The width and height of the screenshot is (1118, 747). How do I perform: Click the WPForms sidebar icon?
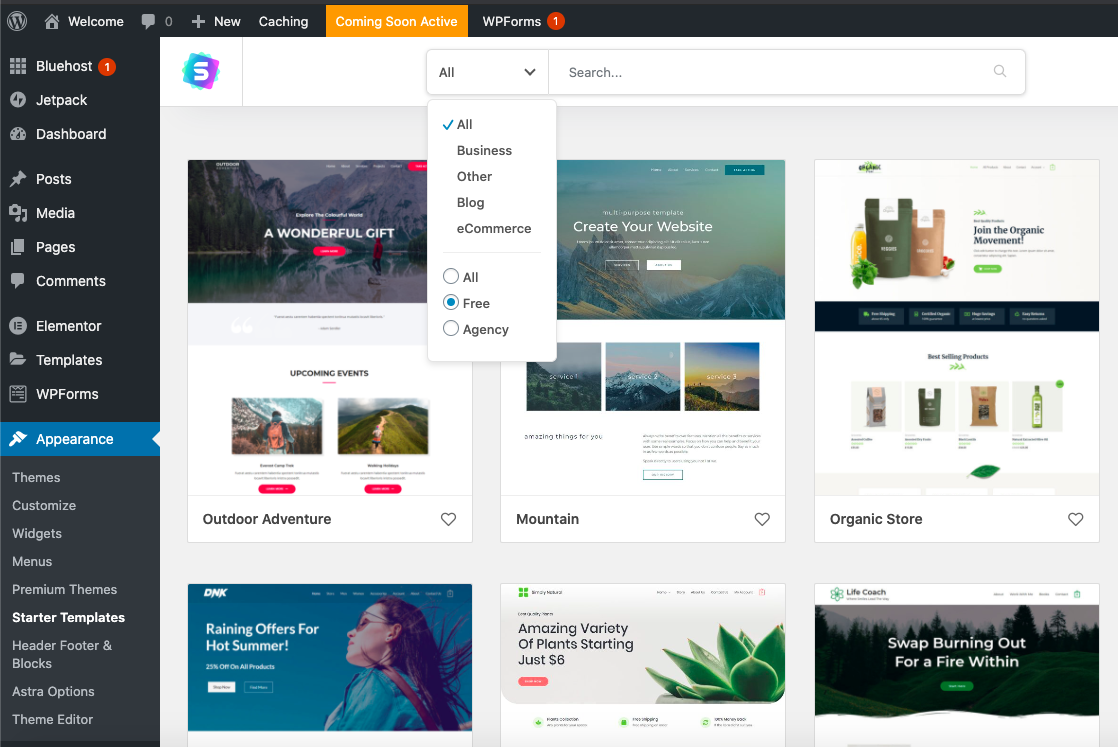(x=18, y=393)
